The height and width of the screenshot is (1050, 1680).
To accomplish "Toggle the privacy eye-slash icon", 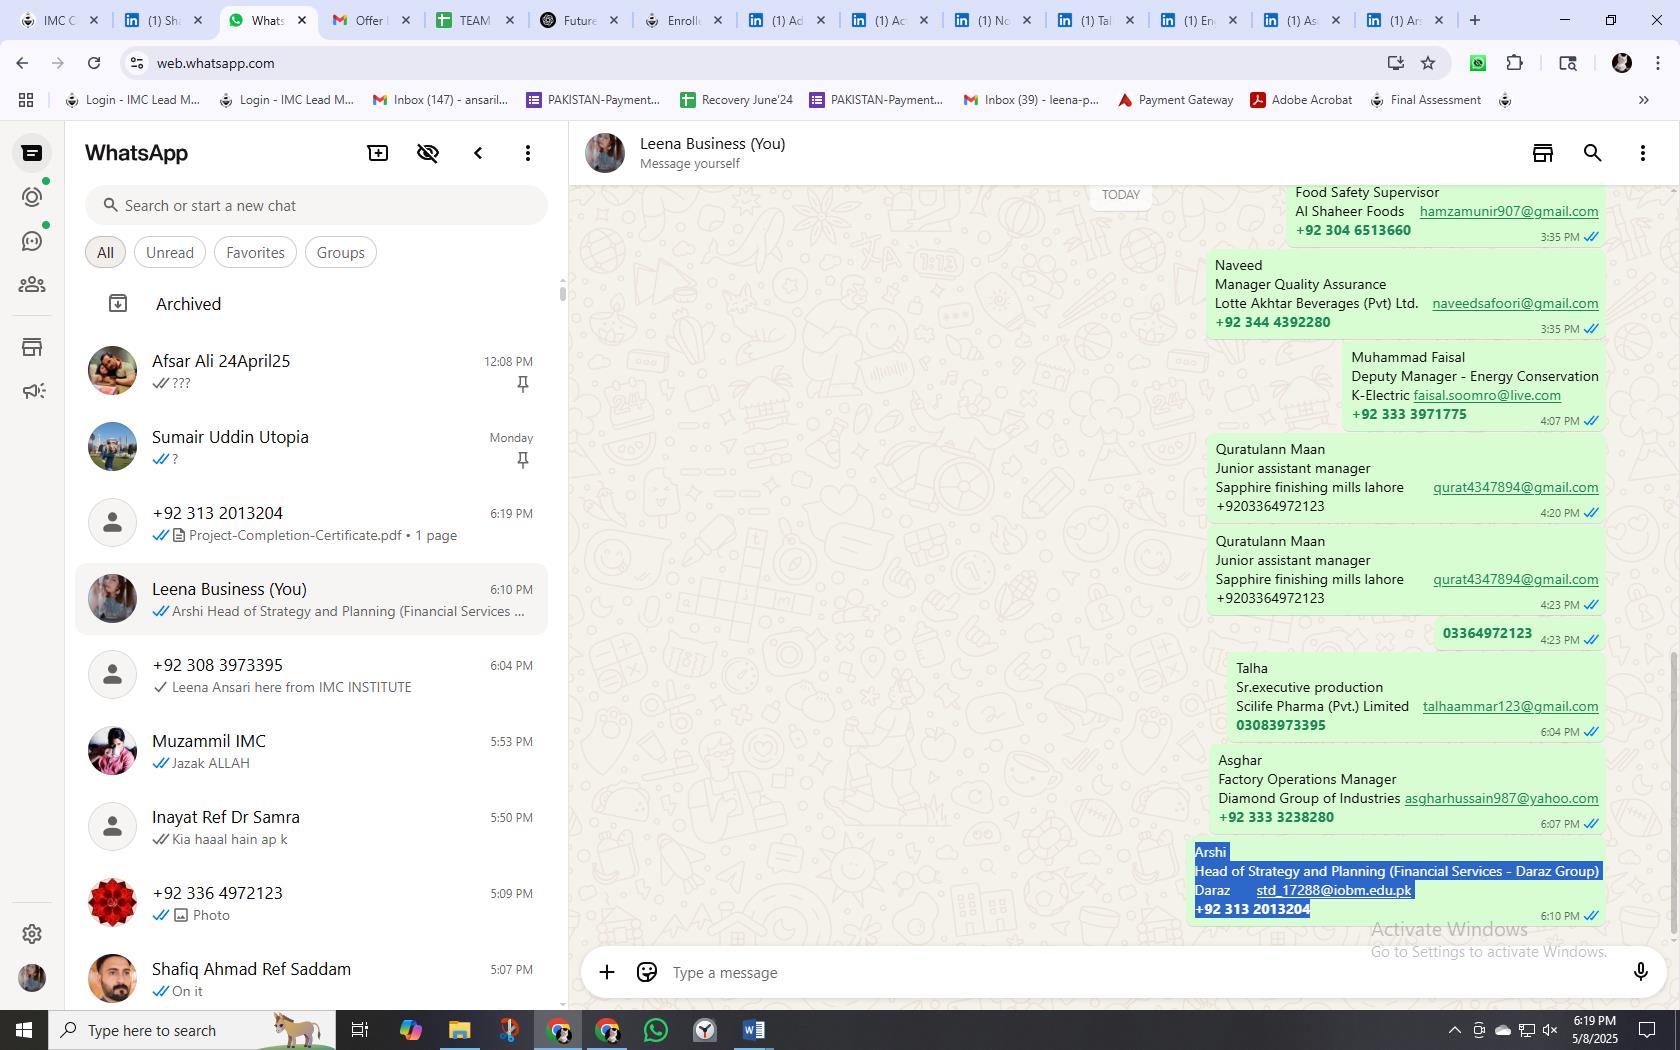I will coord(428,153).
